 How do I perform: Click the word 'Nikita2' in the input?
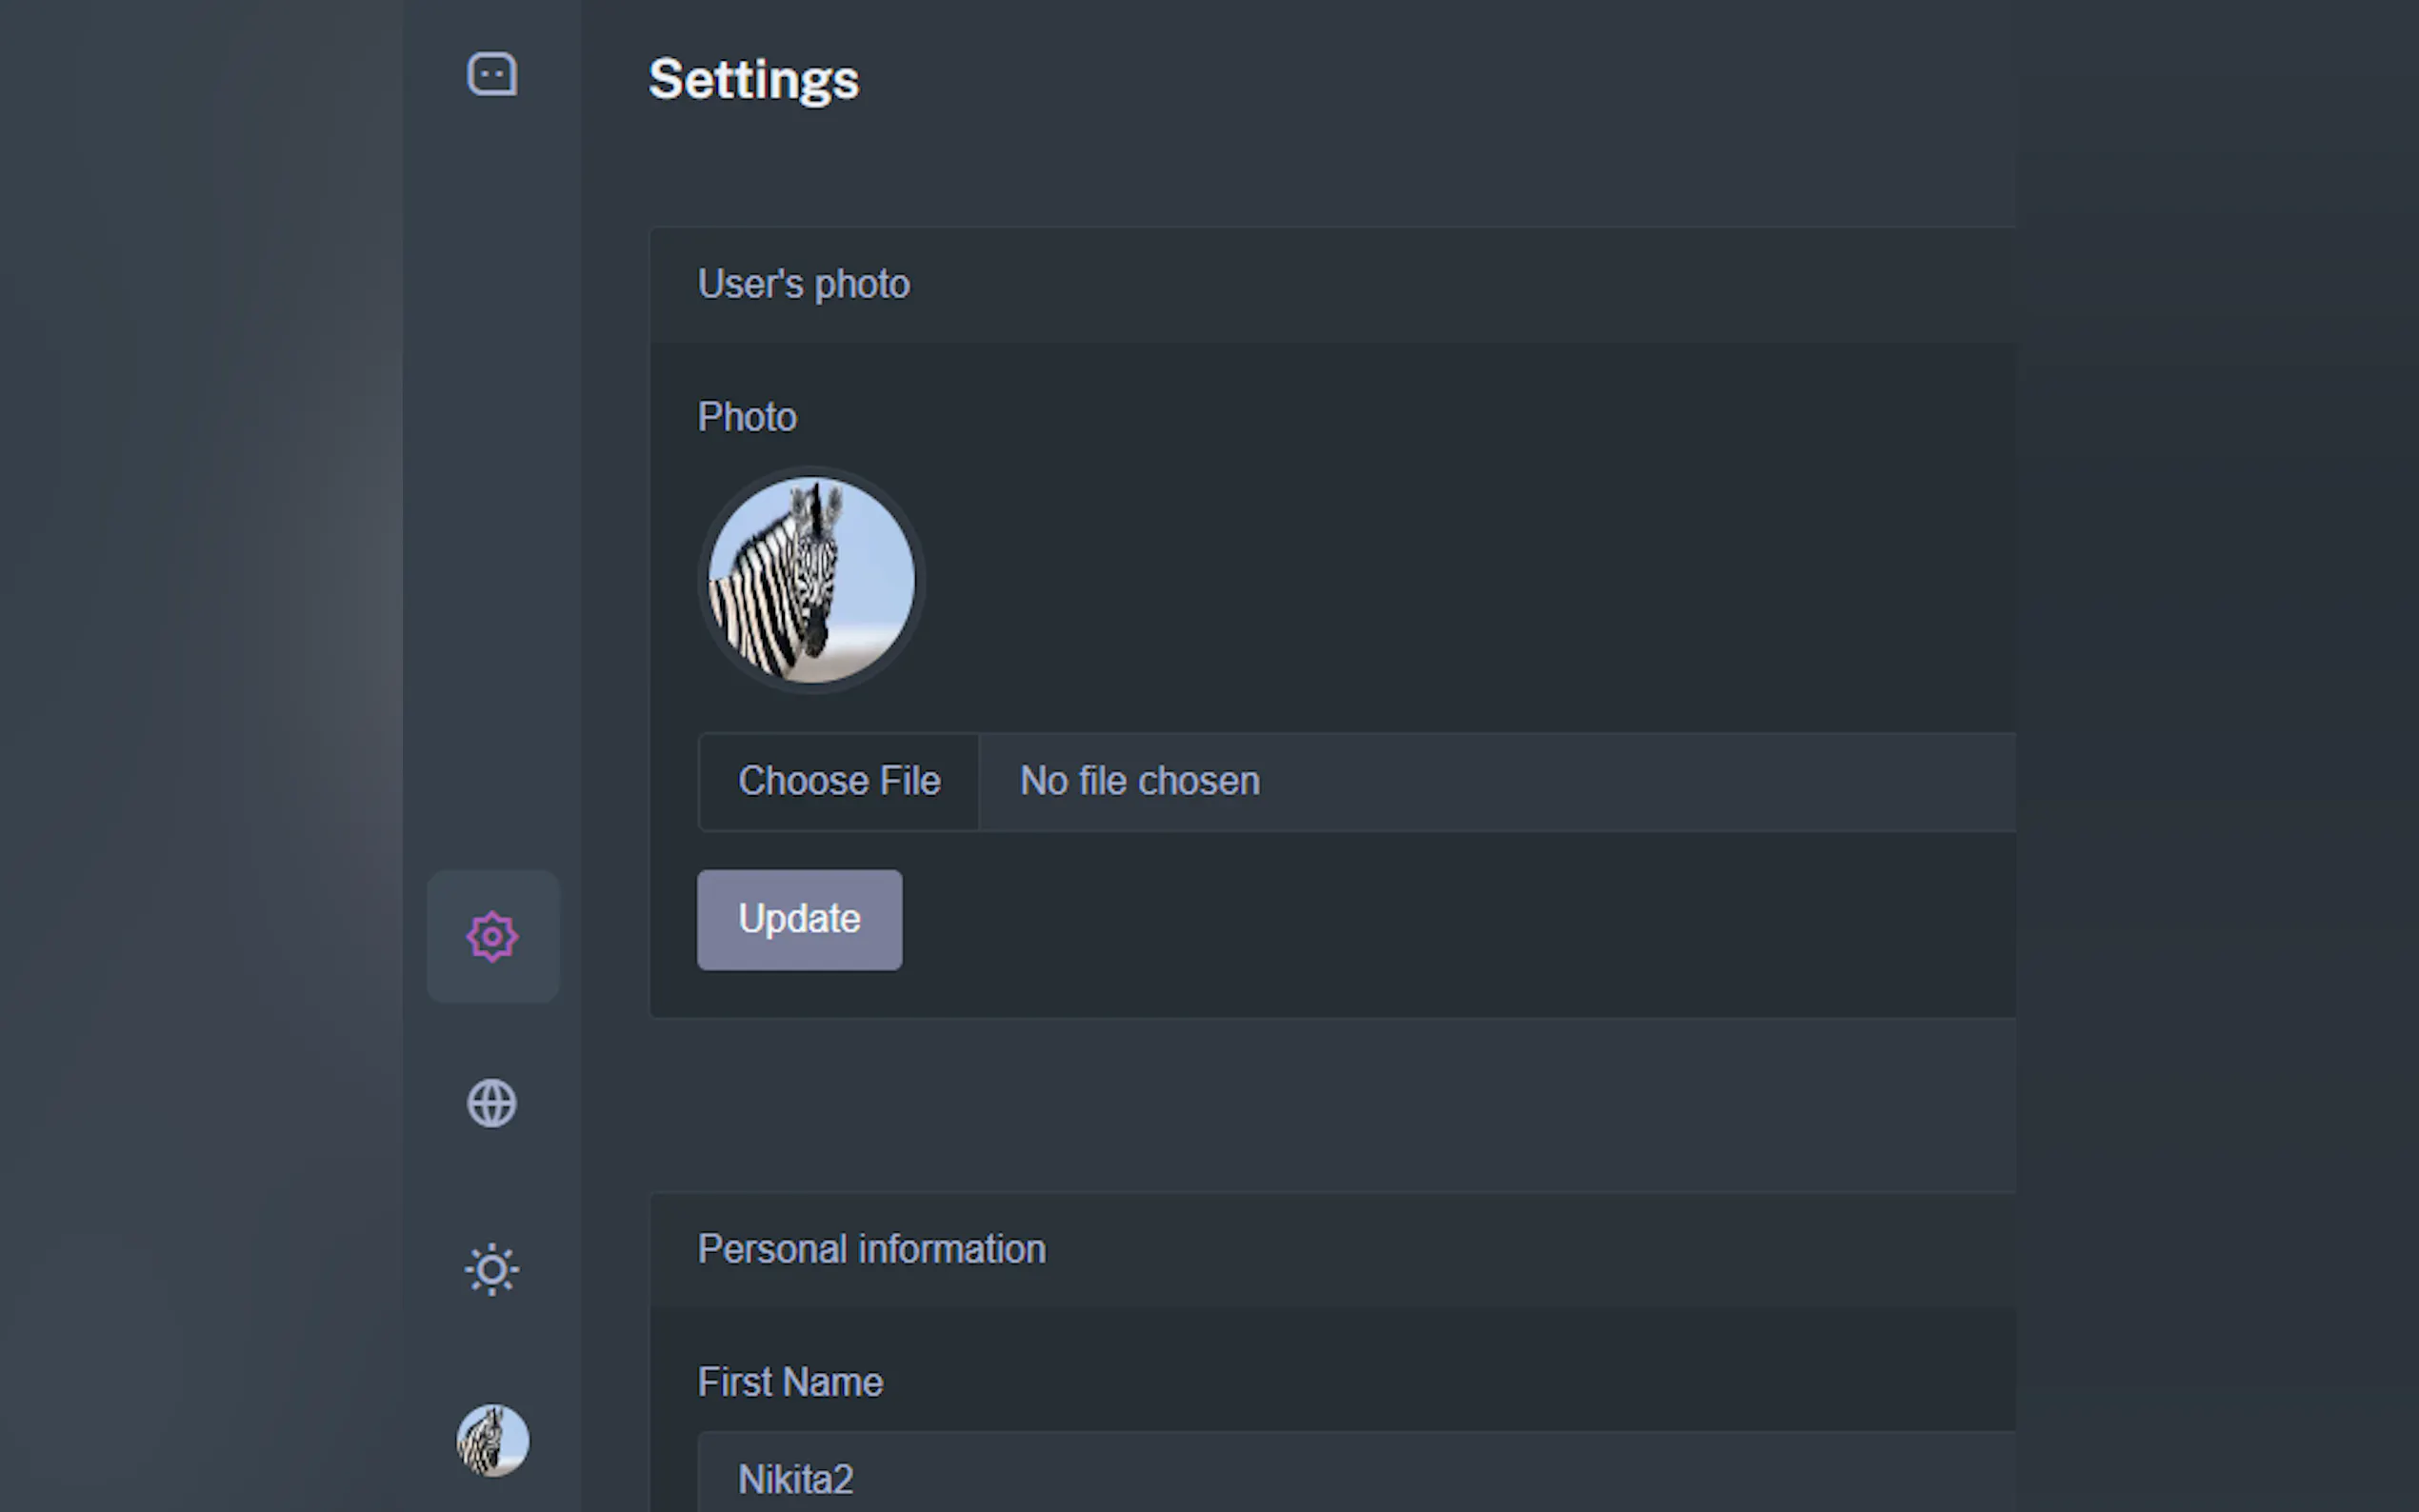(x=795, y=1479)
